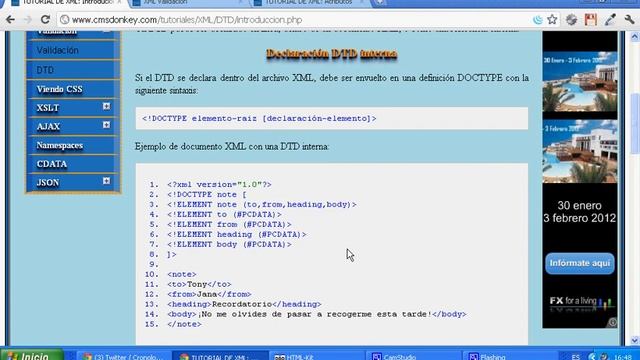
Task: Switch to Flashing window in taskbar
Action: coord(509,356)
